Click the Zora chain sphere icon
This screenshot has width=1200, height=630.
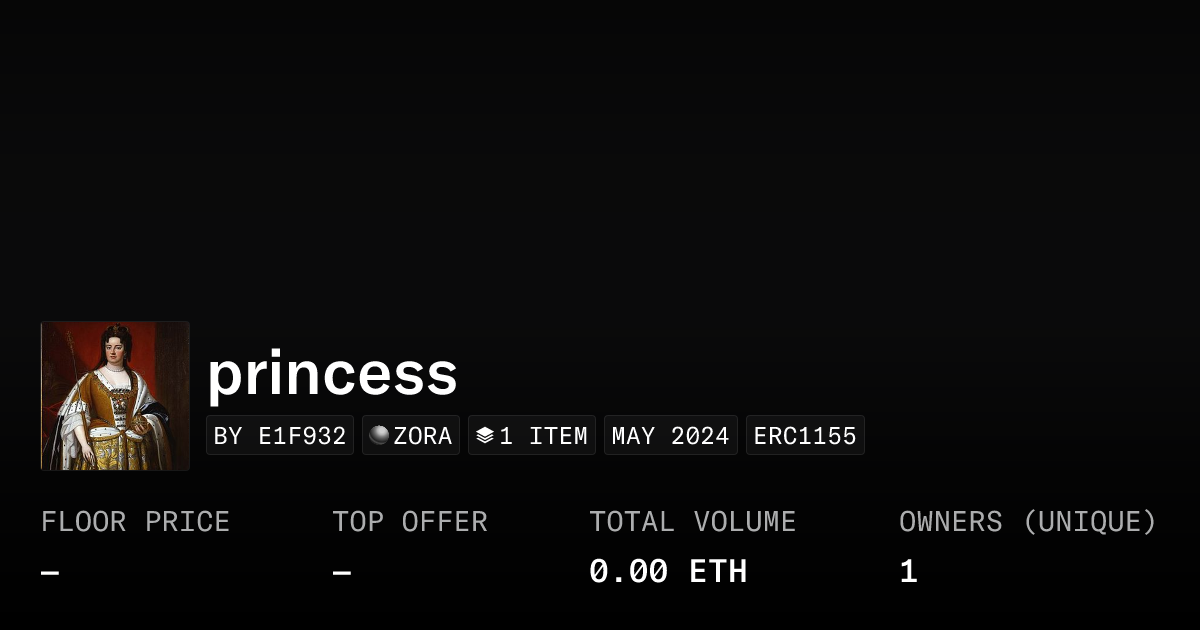tap(379, 435)
